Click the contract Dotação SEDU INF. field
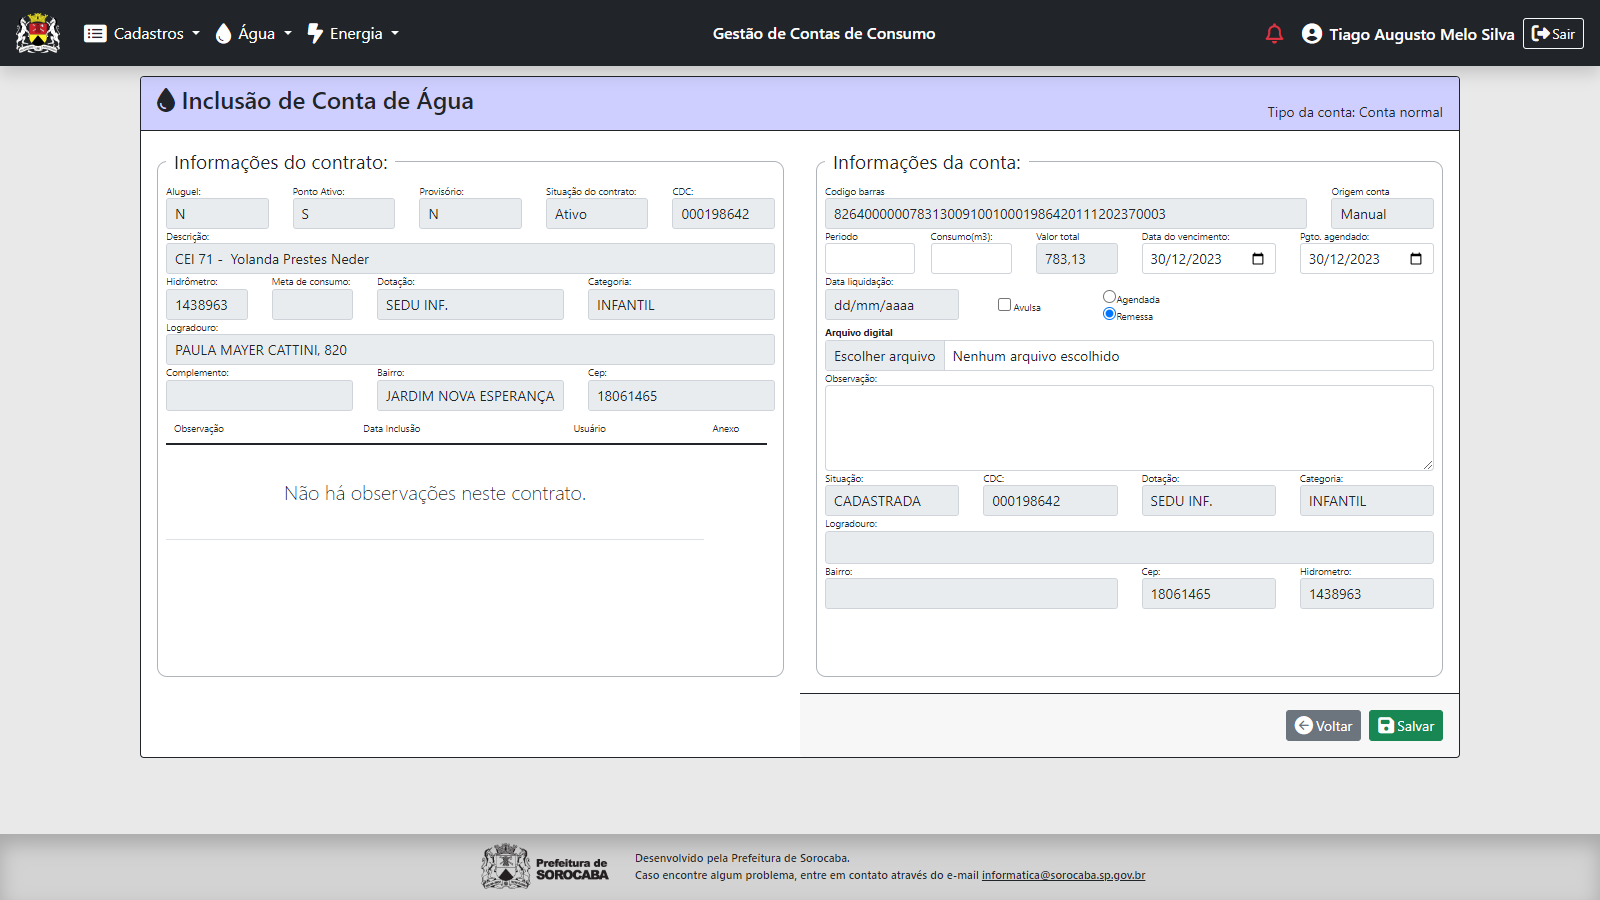 coord(470,305)
